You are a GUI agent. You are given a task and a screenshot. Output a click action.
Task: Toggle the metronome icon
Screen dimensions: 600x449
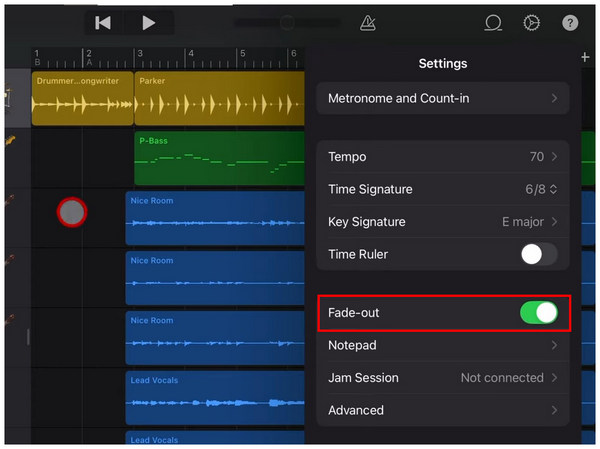click(367, 22)
